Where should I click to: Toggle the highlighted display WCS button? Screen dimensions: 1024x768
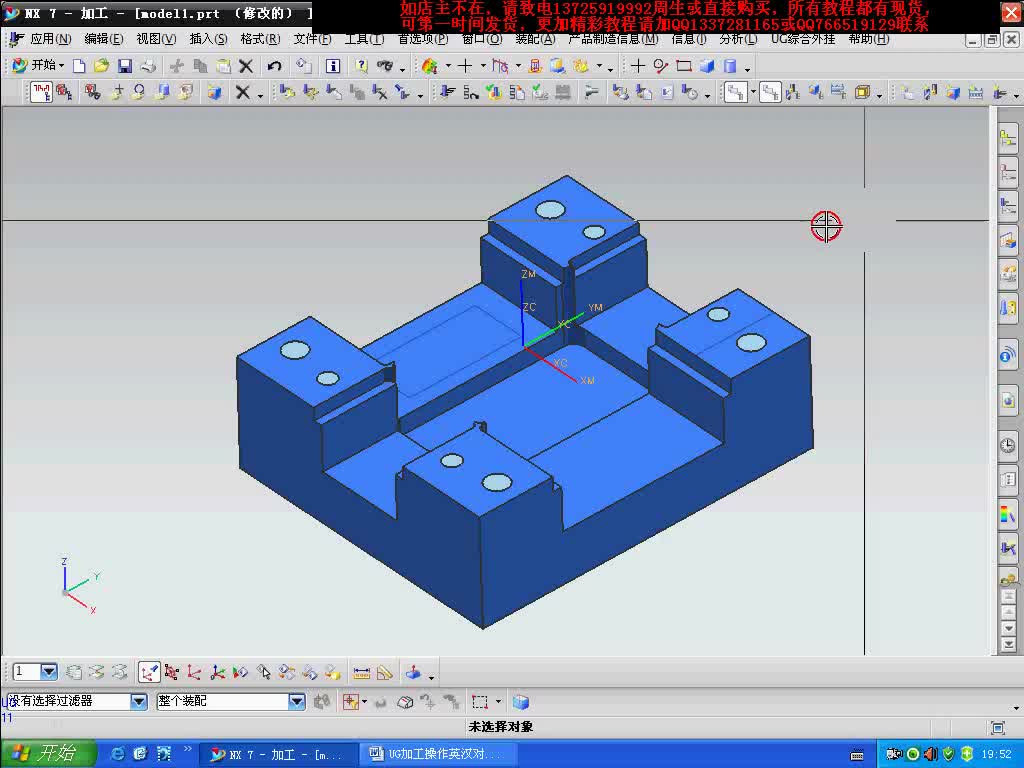[148, 672]
